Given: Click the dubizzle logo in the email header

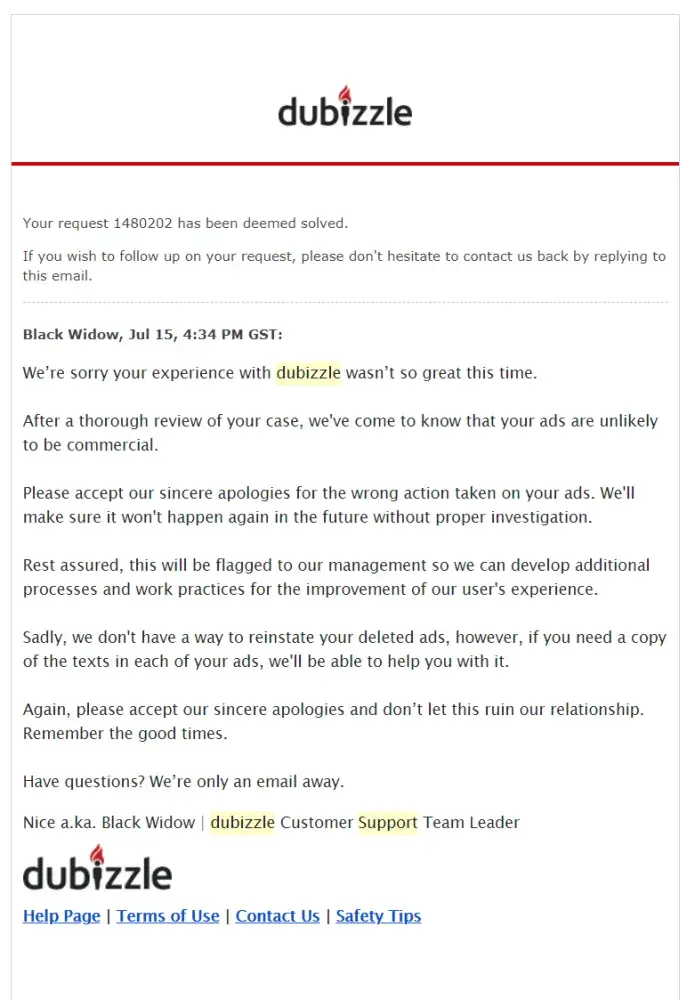Looking at the screenshot, I should 345,108.
